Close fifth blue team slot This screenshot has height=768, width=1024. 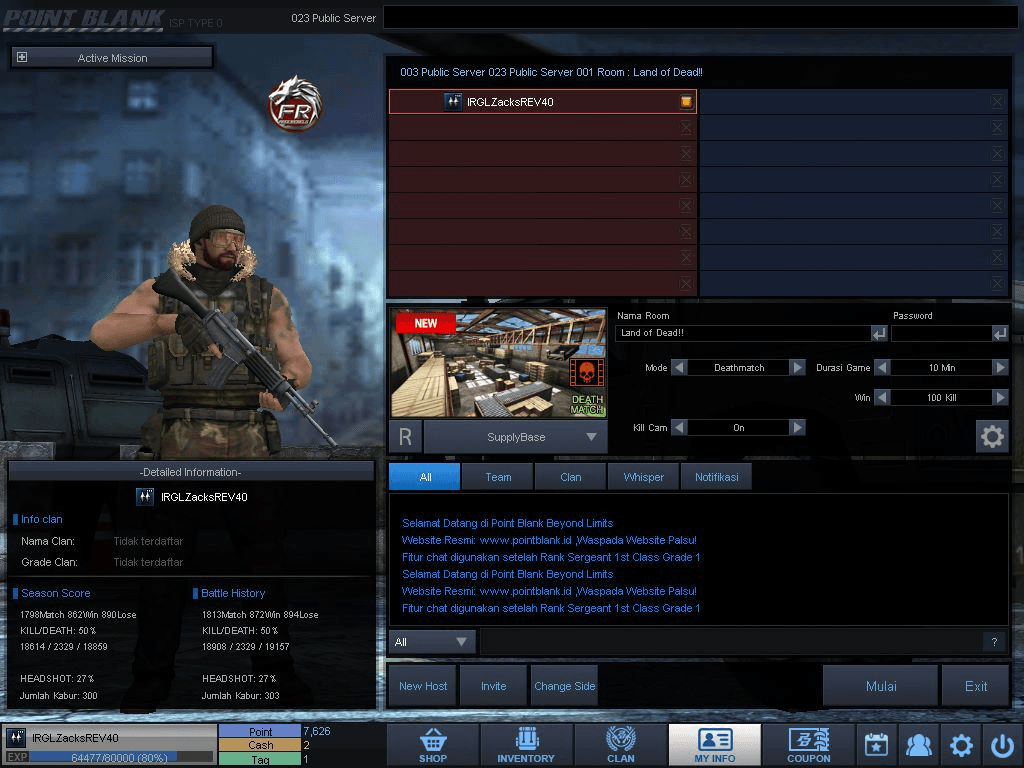click(997, 206)
